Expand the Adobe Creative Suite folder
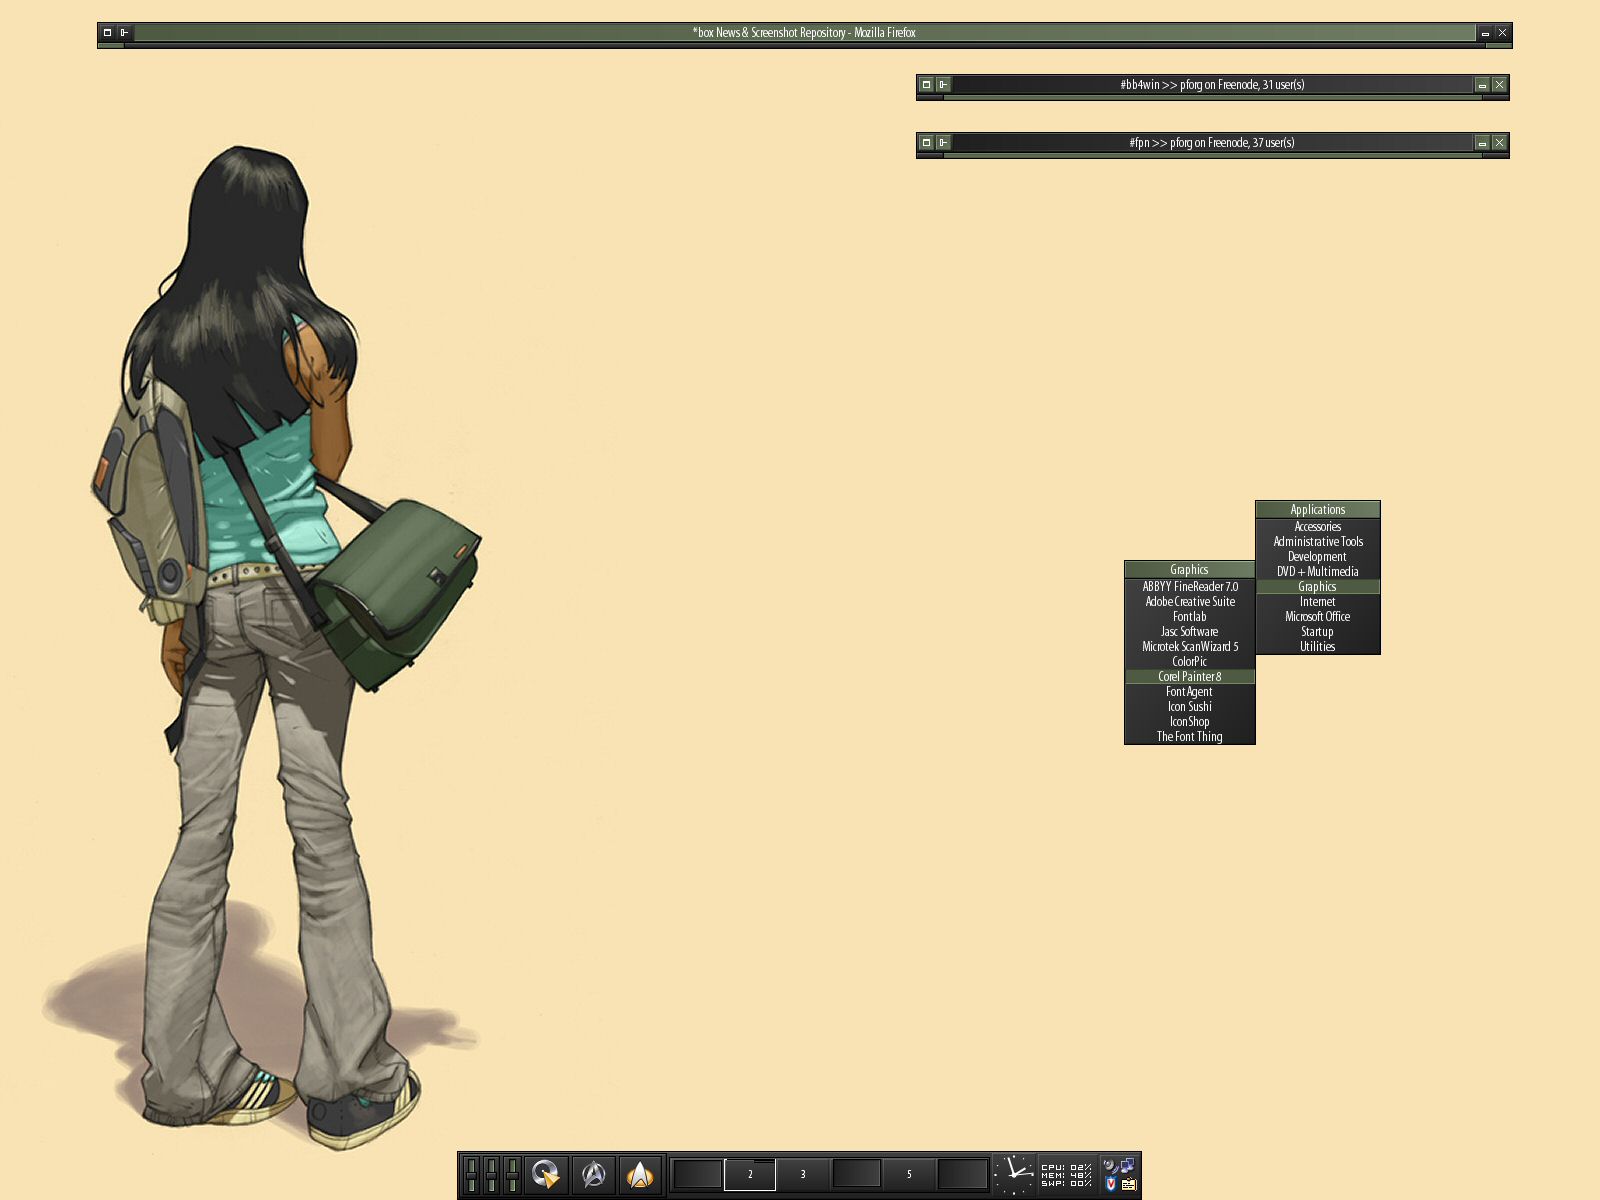Viewport: 1600px width, 1200px height. (1190, 602)
